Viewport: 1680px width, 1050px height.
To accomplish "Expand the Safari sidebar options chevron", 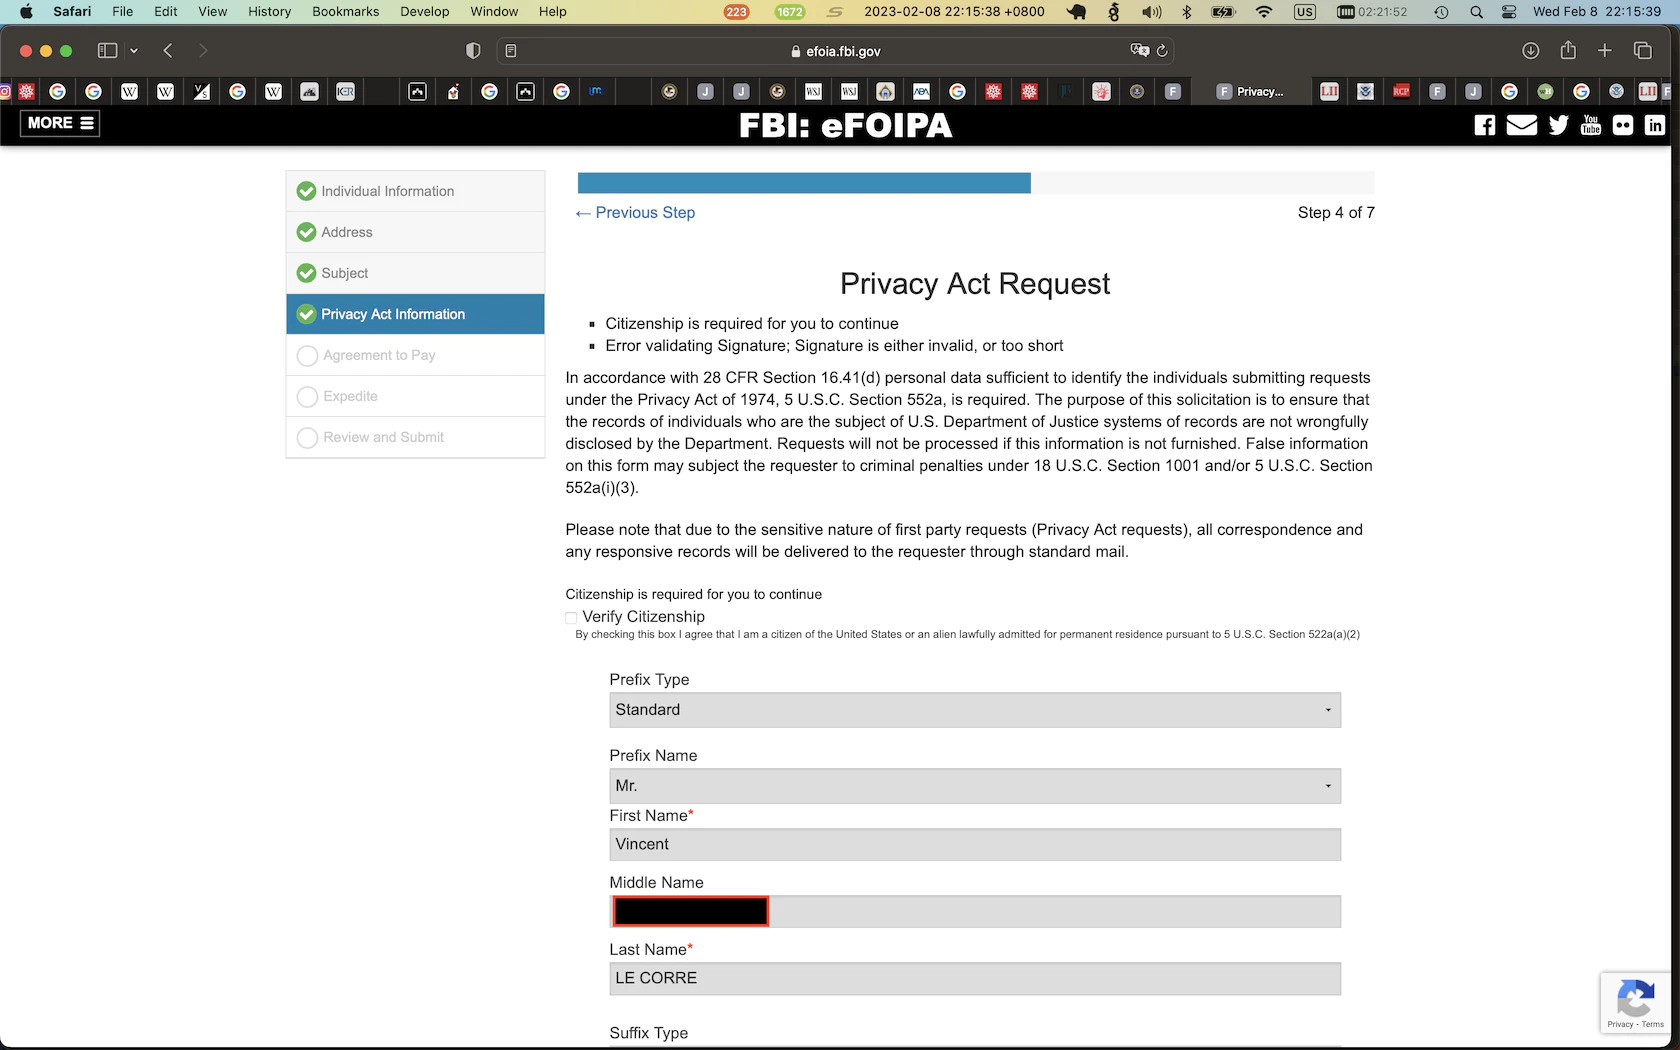I will (134, 51).
